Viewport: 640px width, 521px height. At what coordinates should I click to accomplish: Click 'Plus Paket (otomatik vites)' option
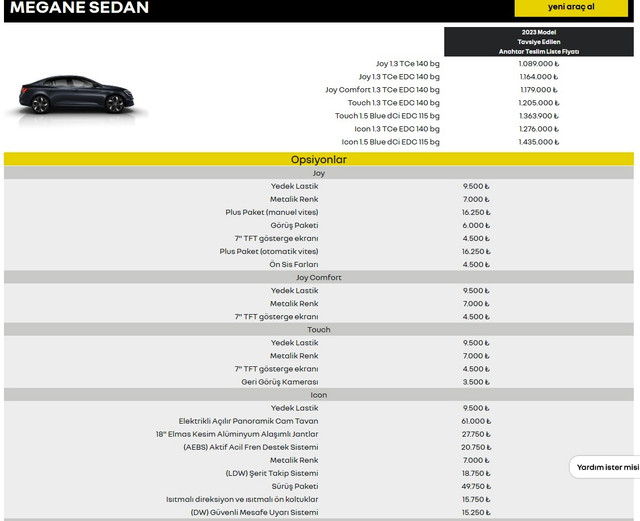coord(269,252)
